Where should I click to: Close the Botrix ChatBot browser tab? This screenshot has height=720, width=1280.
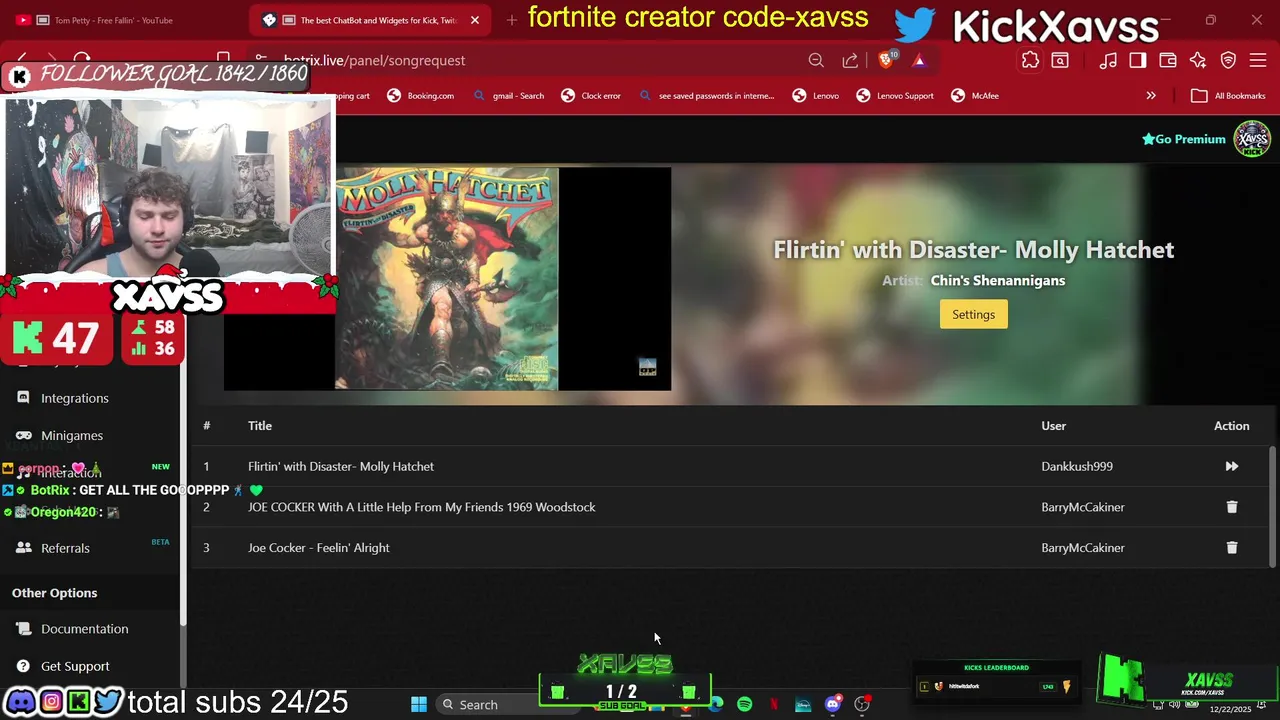click(x=475, y=20)
